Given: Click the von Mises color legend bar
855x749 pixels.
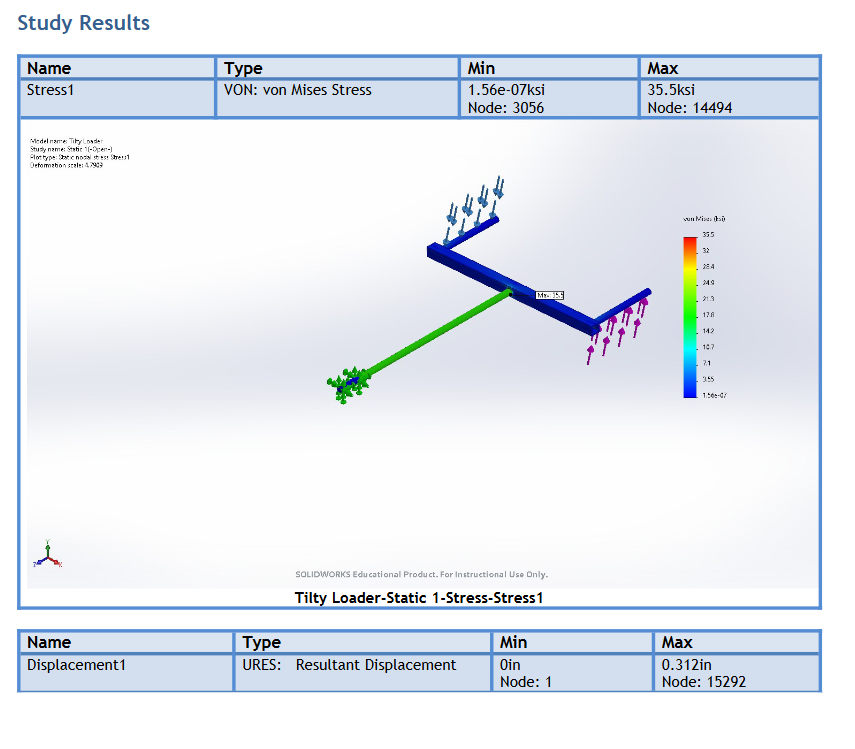Looking at the screenshot, I should (690, 317).
